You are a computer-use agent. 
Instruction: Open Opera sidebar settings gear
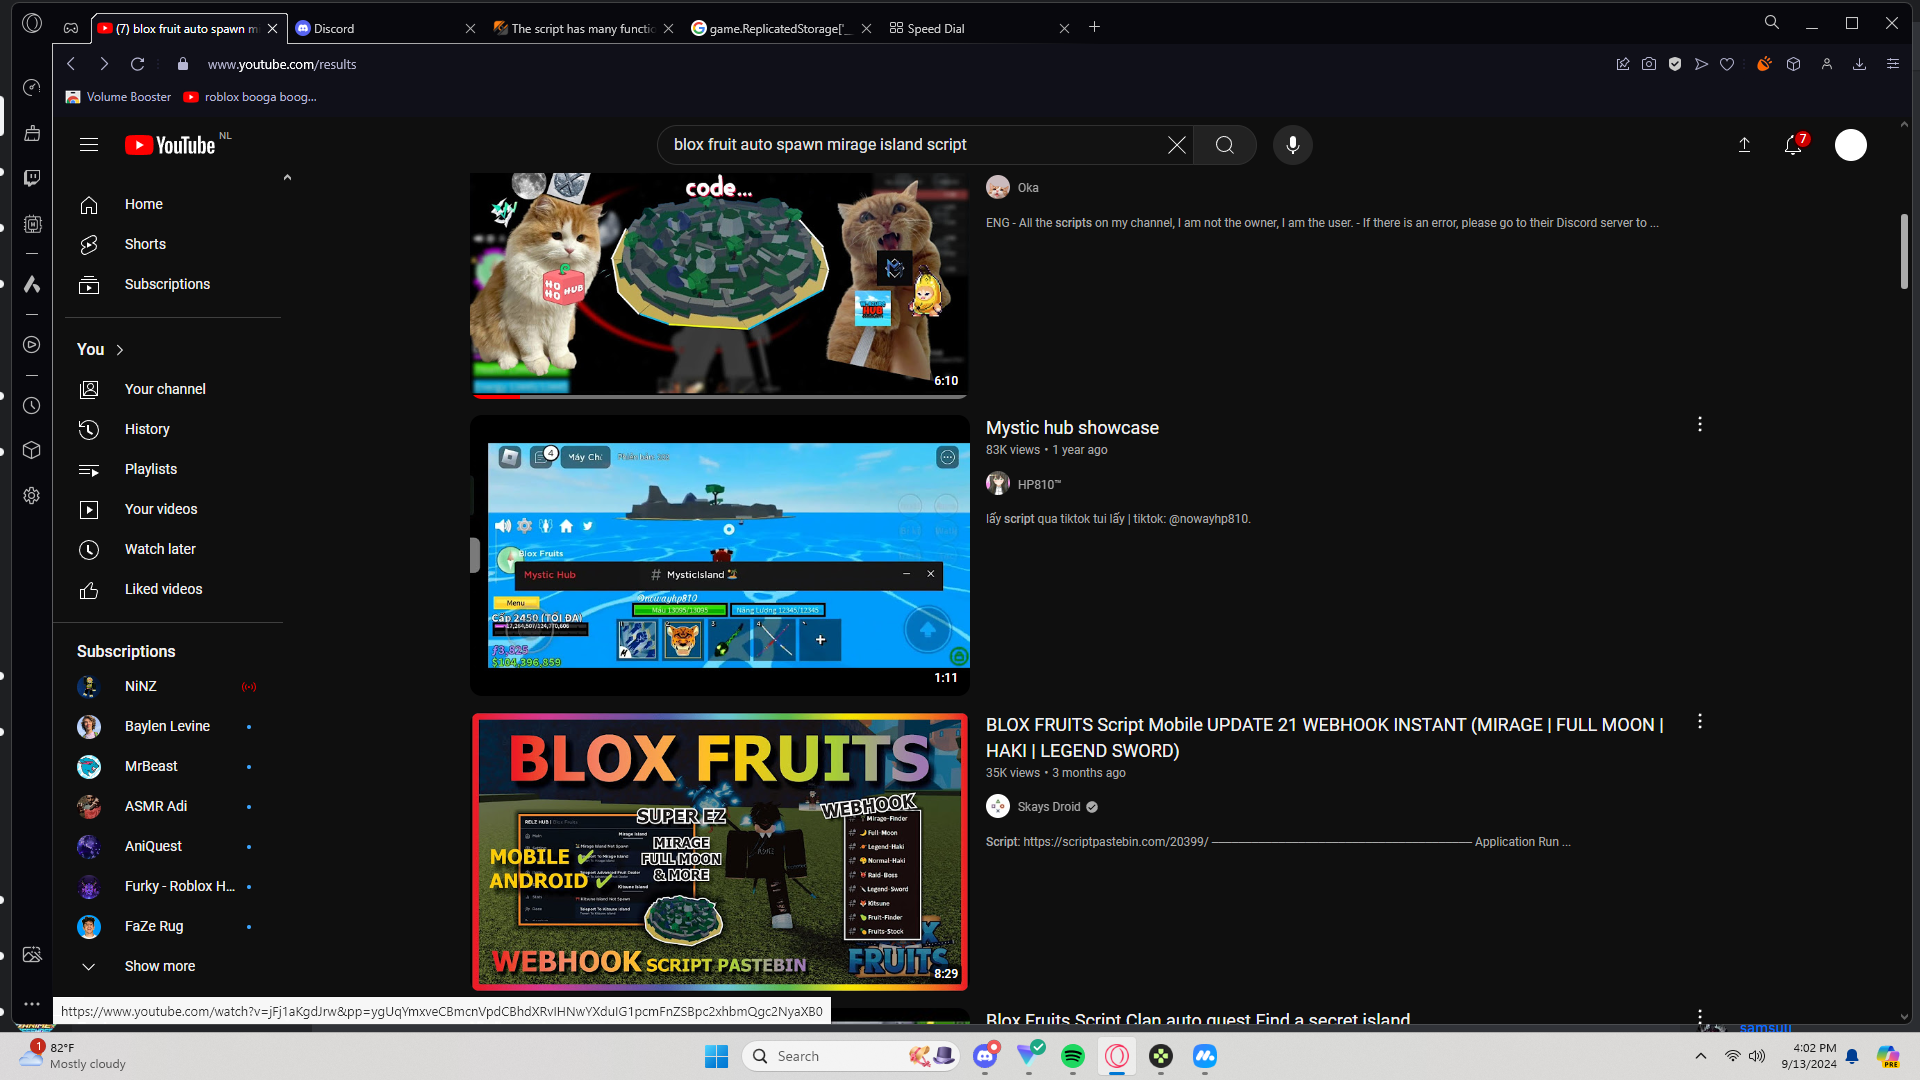coord(32,496)
